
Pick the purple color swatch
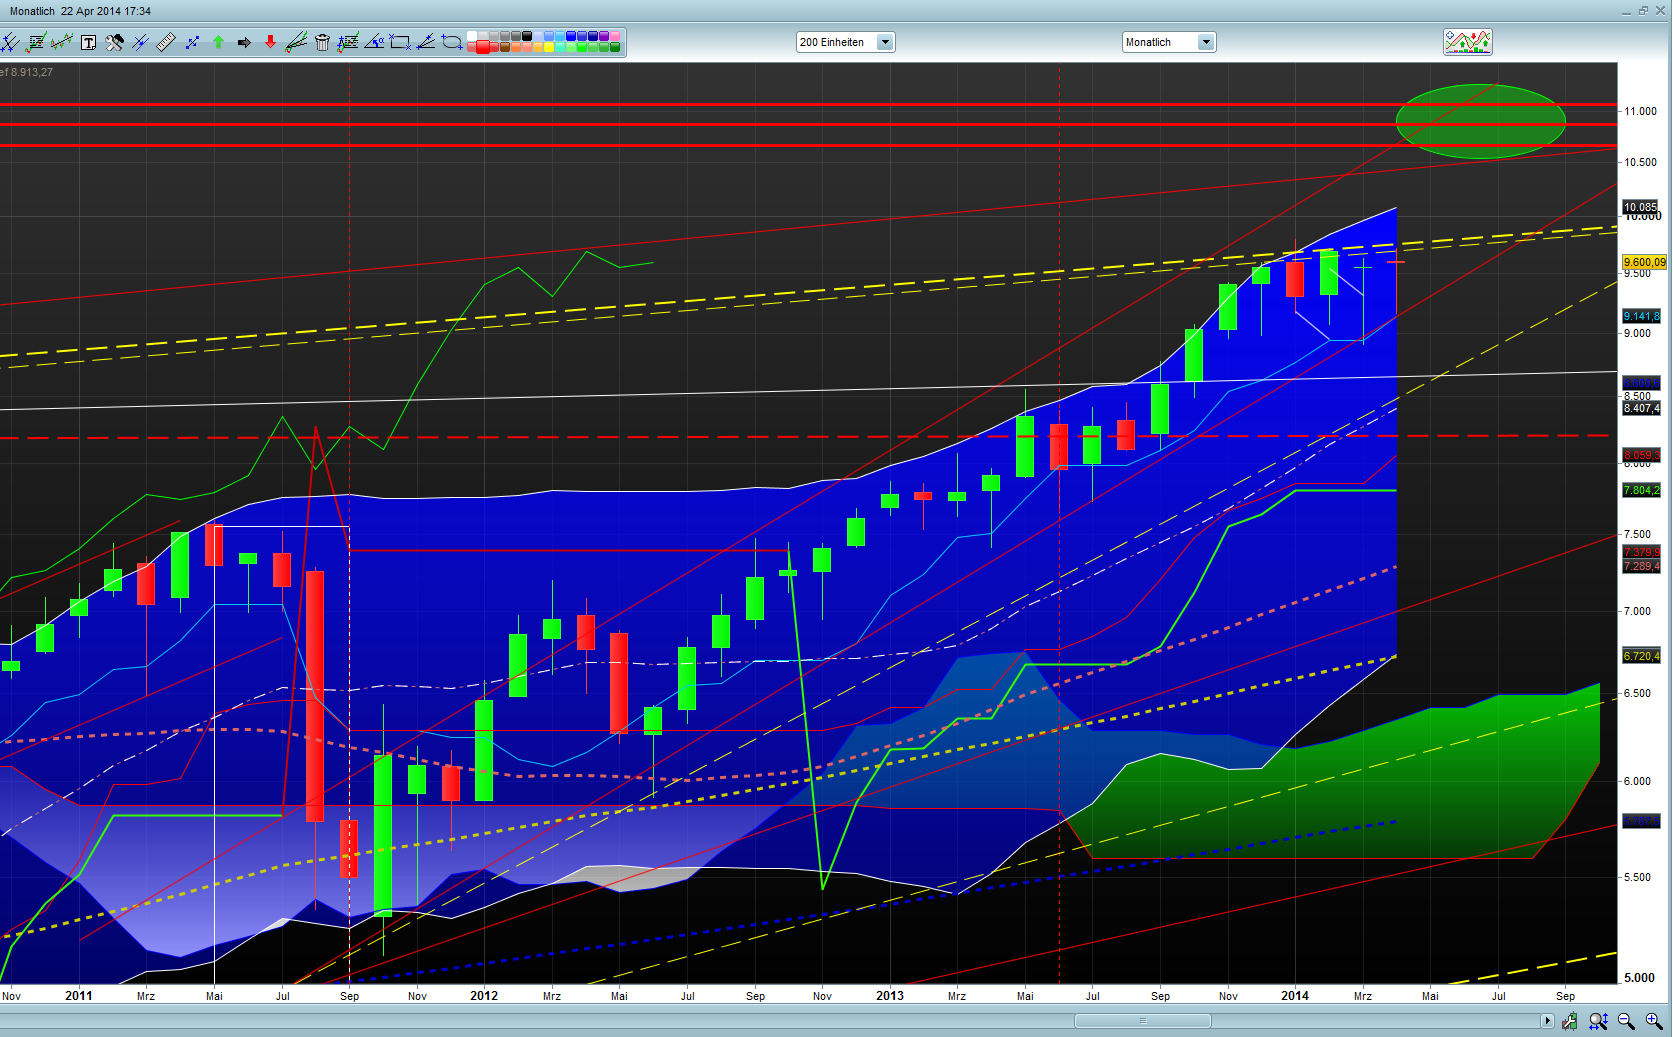point(604,36)
